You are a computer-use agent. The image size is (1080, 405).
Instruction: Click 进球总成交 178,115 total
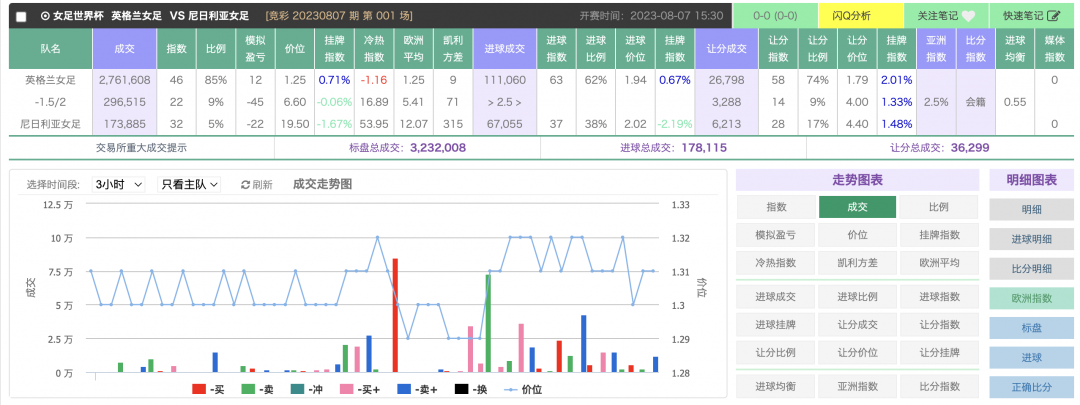pos(674,147)
